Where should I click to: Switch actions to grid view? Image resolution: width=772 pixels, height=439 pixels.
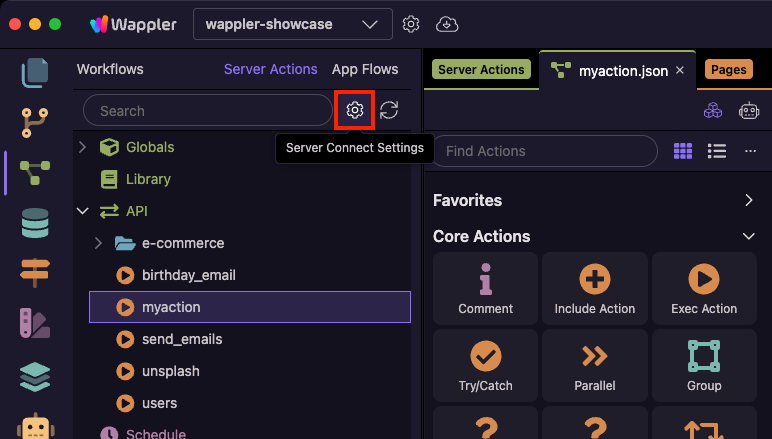pyautogui.click(x=683, y=151)
